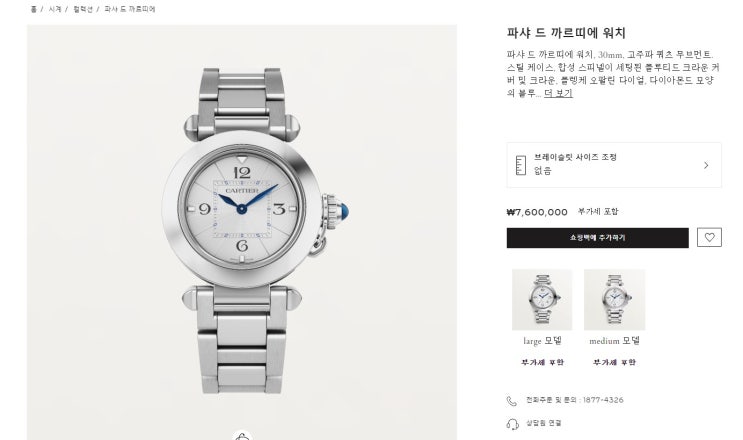This screenshot has height=440, width=743.
Task: Open 시계 breadcrumb link
Action: coord(54,9)
